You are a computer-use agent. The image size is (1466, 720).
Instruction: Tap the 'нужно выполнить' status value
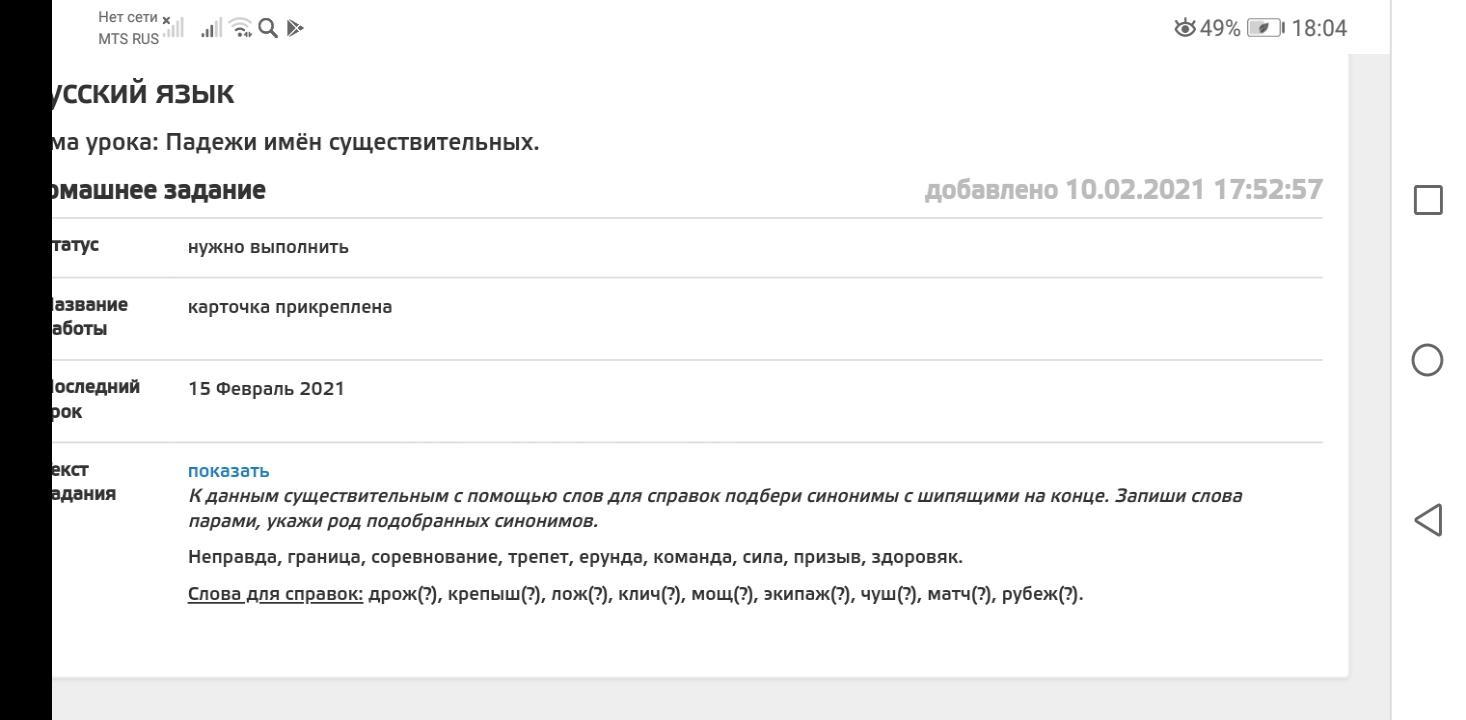[x=268, y=247]
